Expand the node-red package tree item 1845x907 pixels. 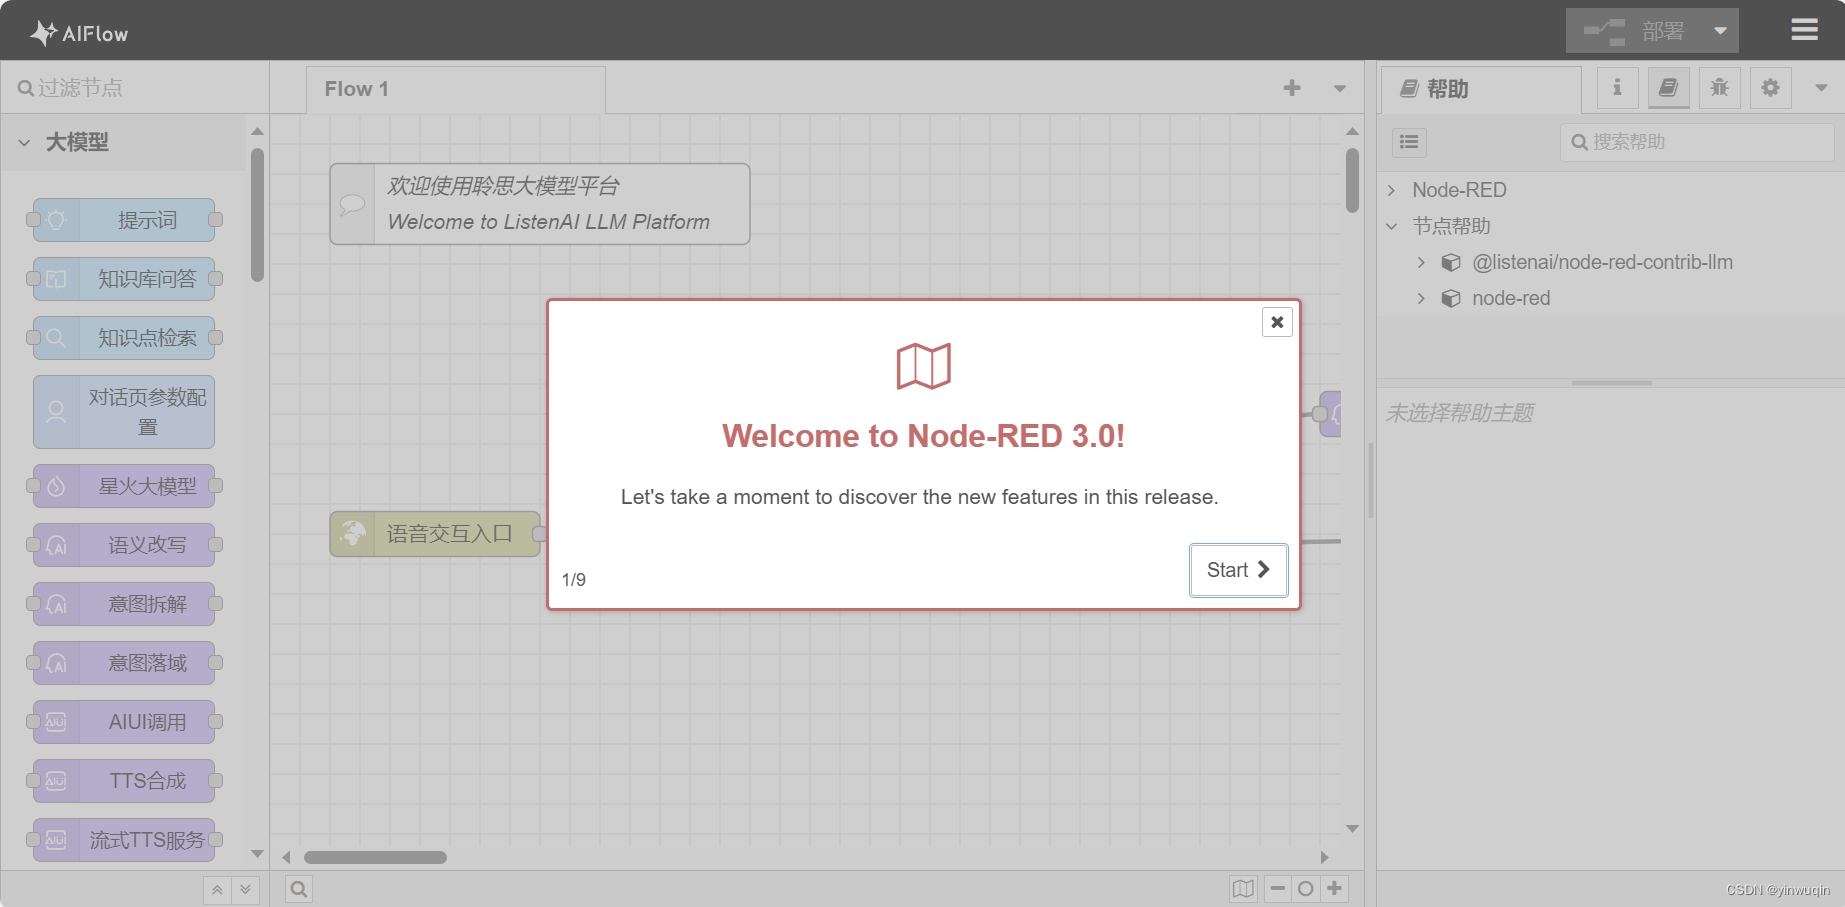click(1421, 298)
